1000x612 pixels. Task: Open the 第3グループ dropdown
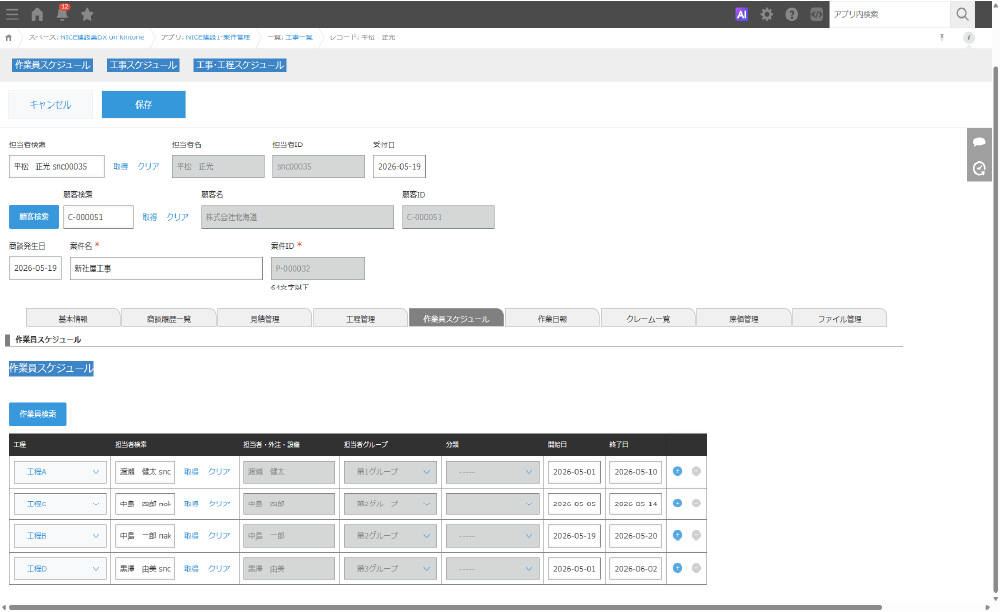point(390,568)
